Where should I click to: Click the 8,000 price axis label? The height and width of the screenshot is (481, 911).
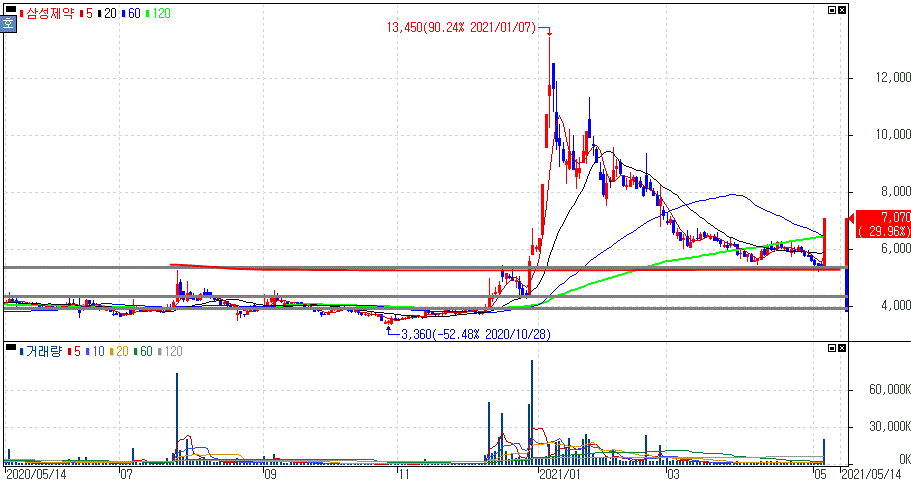(x=896, y=191)
